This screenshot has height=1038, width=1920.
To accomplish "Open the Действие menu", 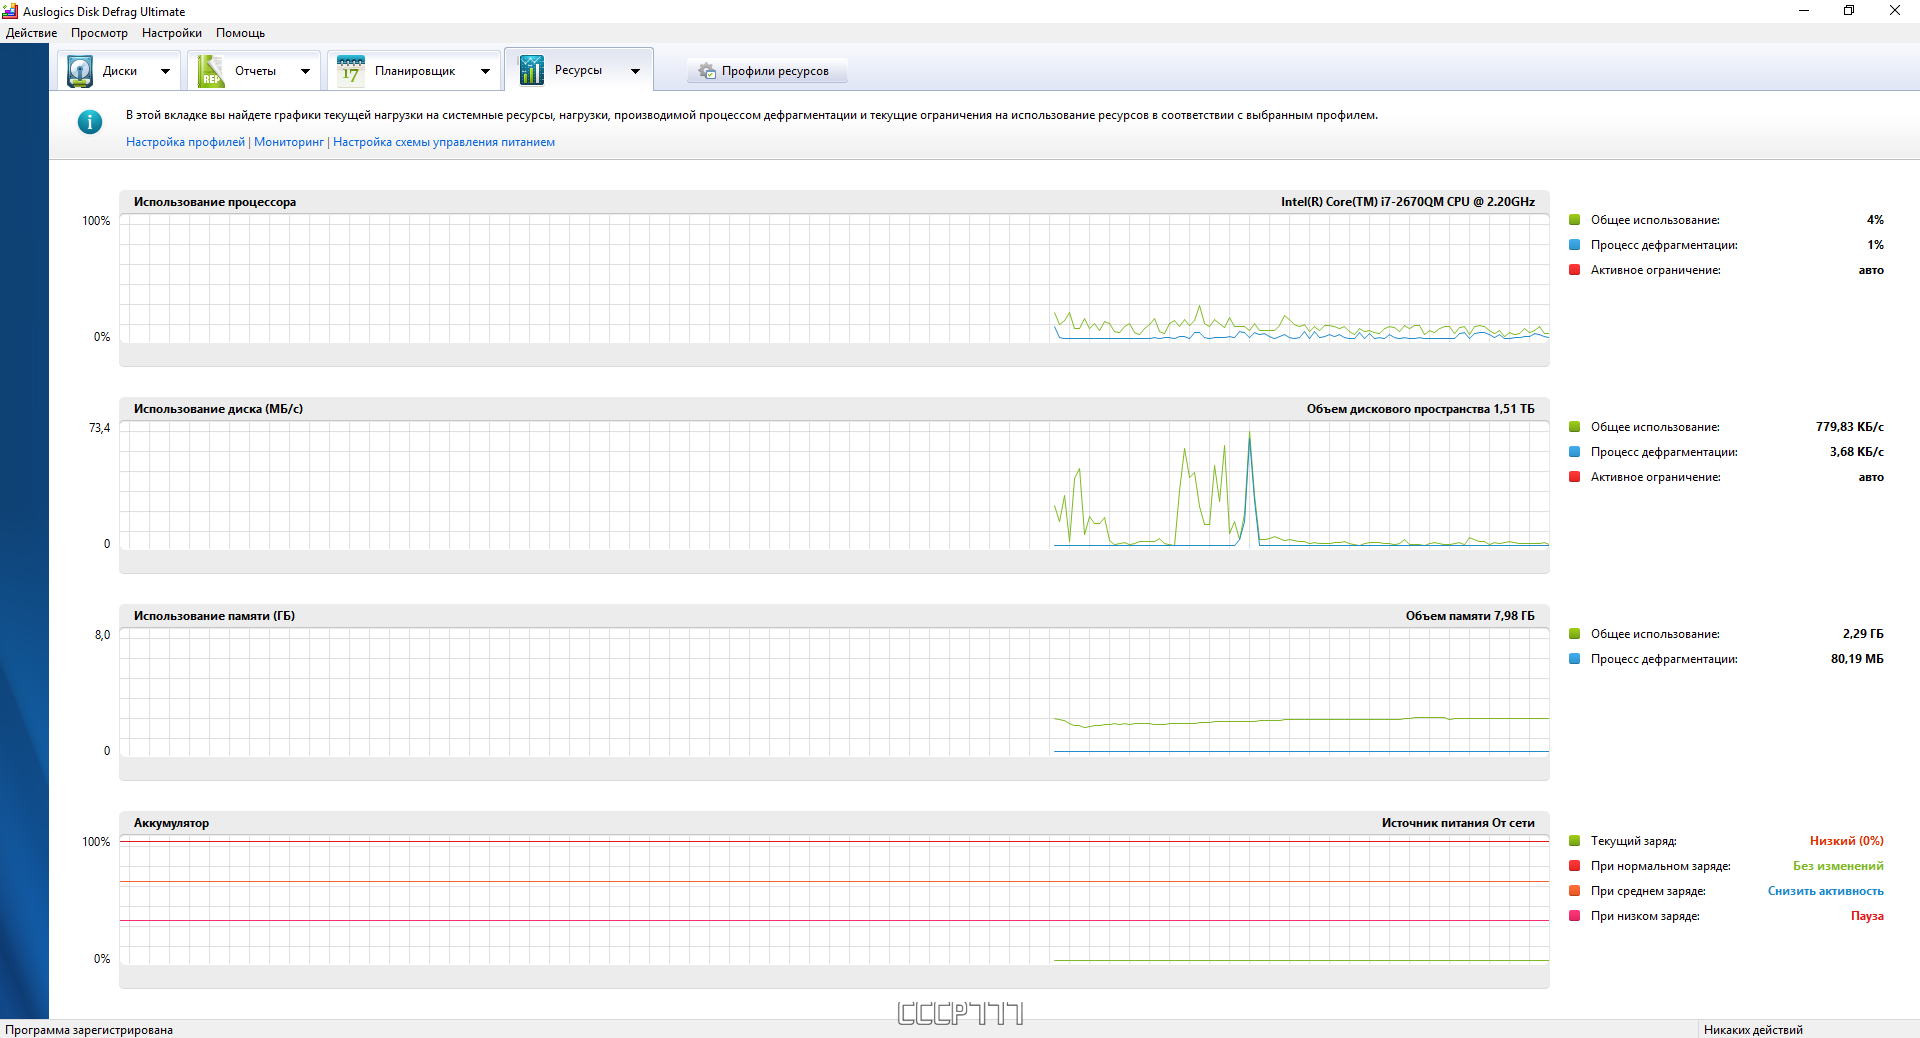I will pos(31,33).
